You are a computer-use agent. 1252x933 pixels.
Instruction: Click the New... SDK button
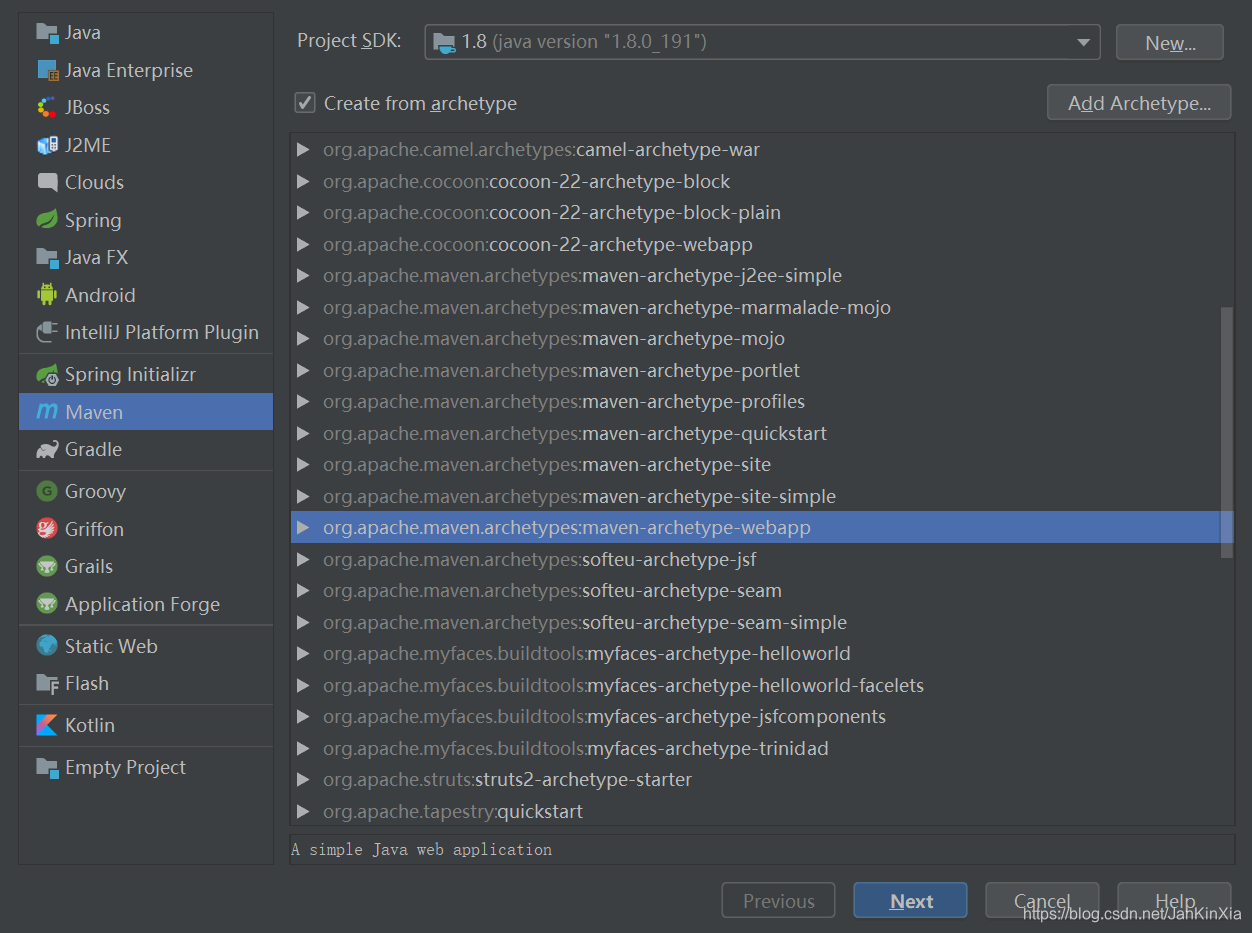[x=1170, y=42]
